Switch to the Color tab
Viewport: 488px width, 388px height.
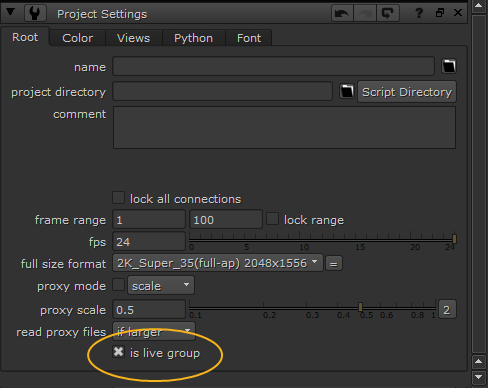point(77,38)
